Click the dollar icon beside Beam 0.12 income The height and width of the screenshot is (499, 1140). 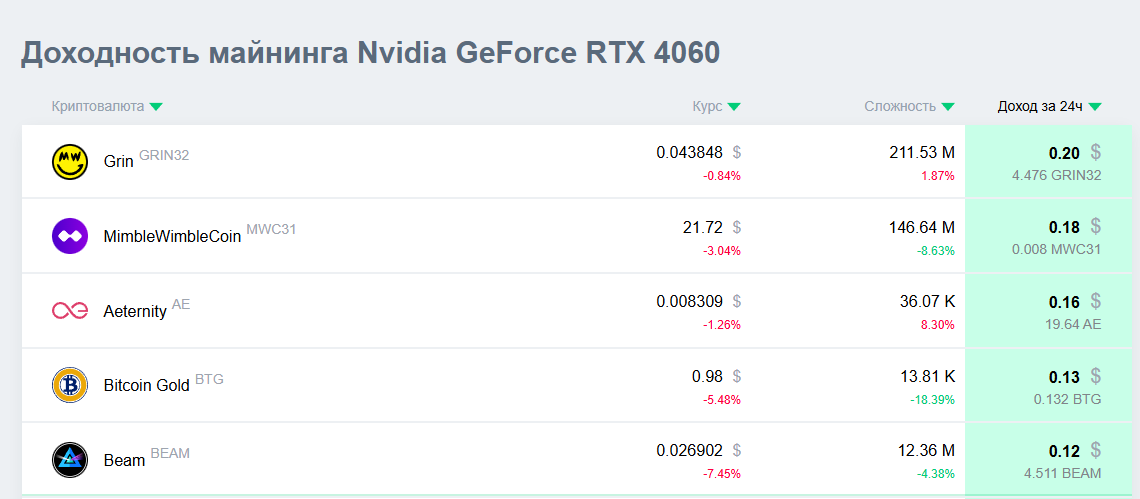tap(1095, 450)
